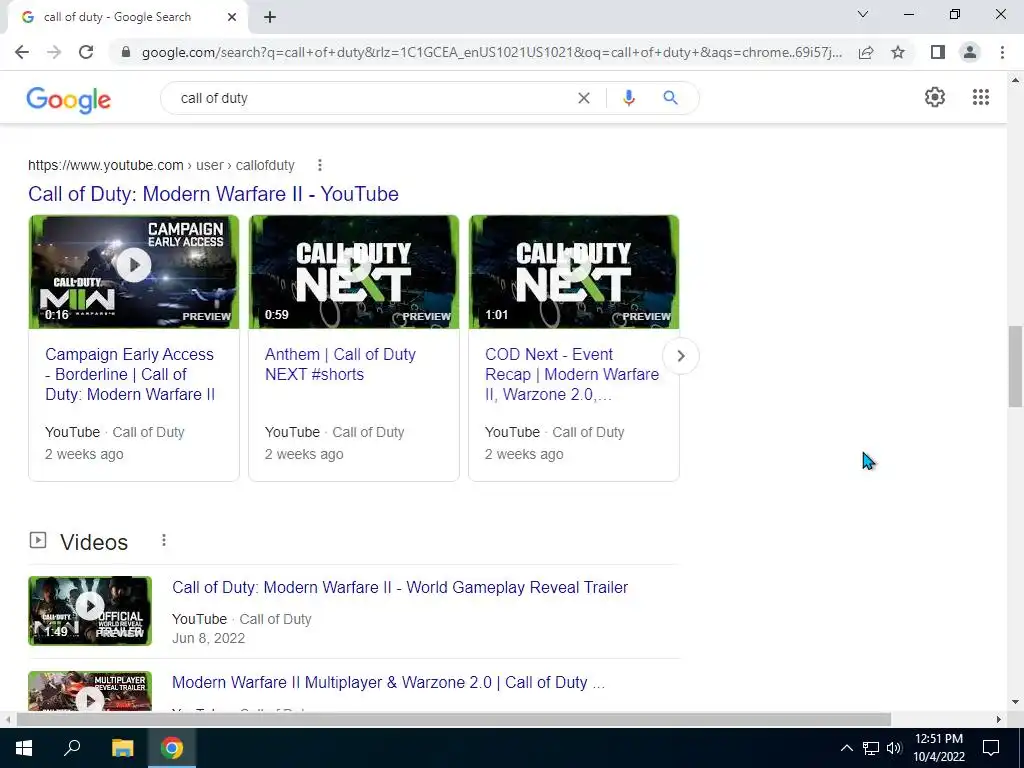This screenshot has height=768, width=1024.
Task: Click the horizontal scrollbar thumb
Action: point(454,719)
